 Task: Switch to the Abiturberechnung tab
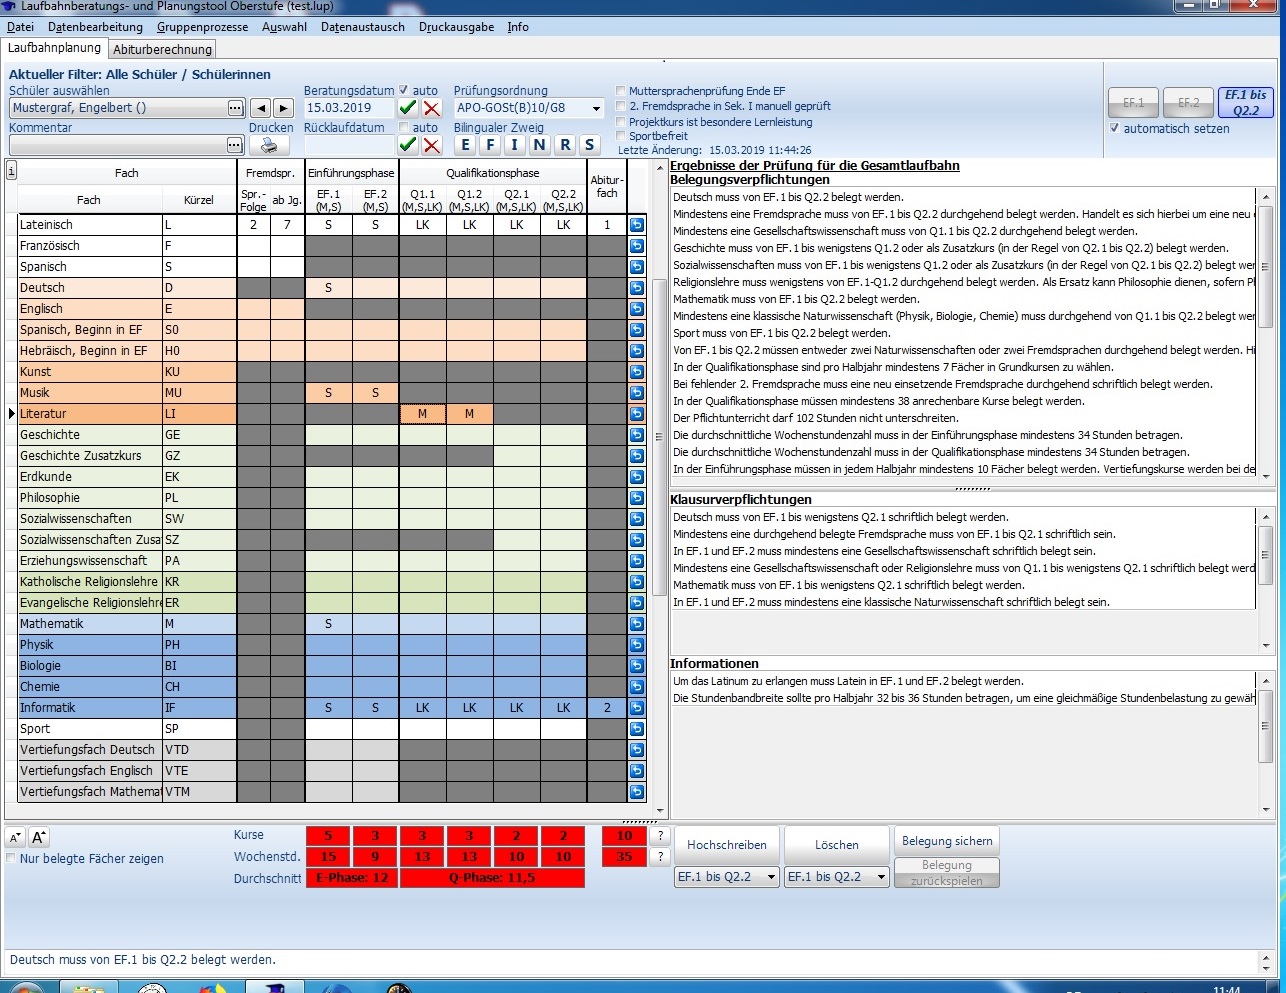point(162,49)
